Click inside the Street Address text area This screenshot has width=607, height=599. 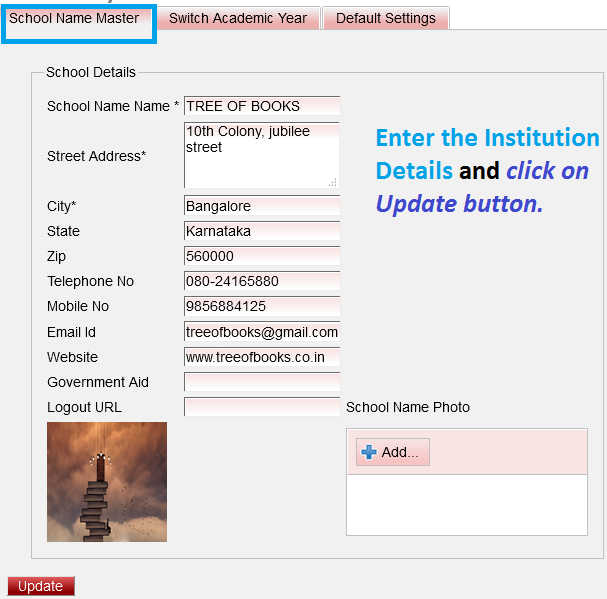[261, 155]
